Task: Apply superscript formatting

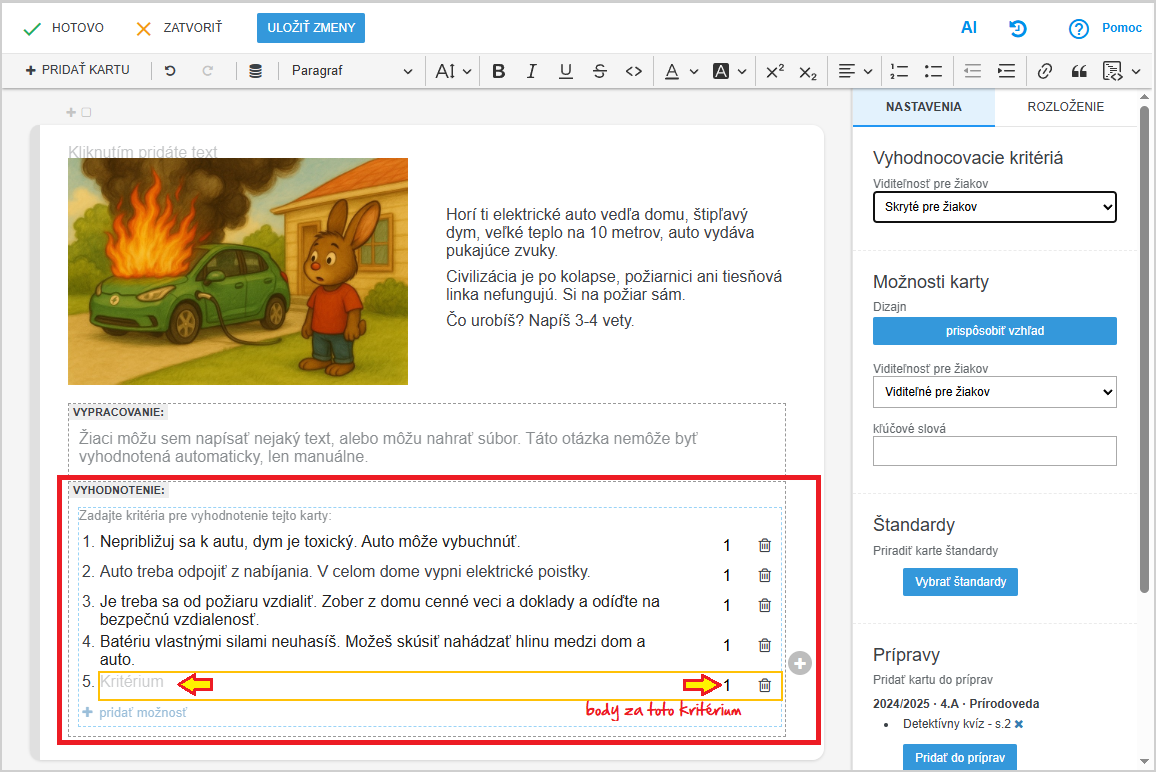Action: tap(775, 71)
